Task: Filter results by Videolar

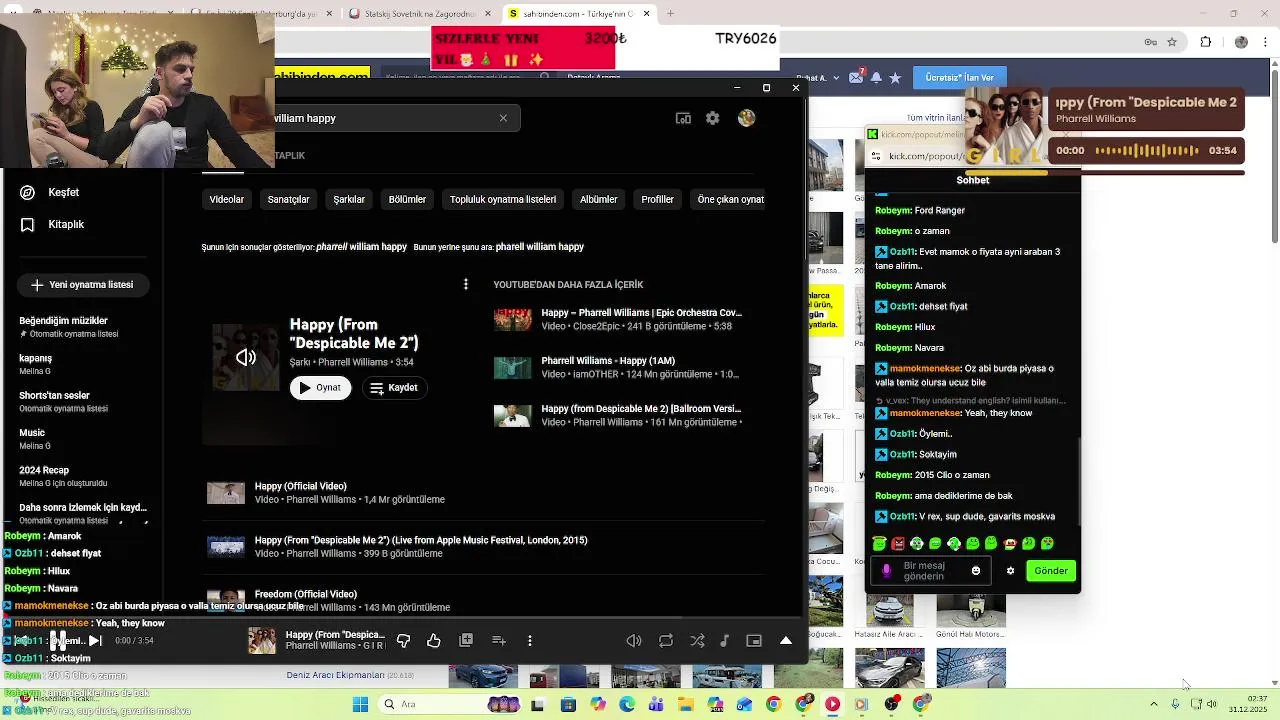Action: pyautogui.click(x=227, y=199)
